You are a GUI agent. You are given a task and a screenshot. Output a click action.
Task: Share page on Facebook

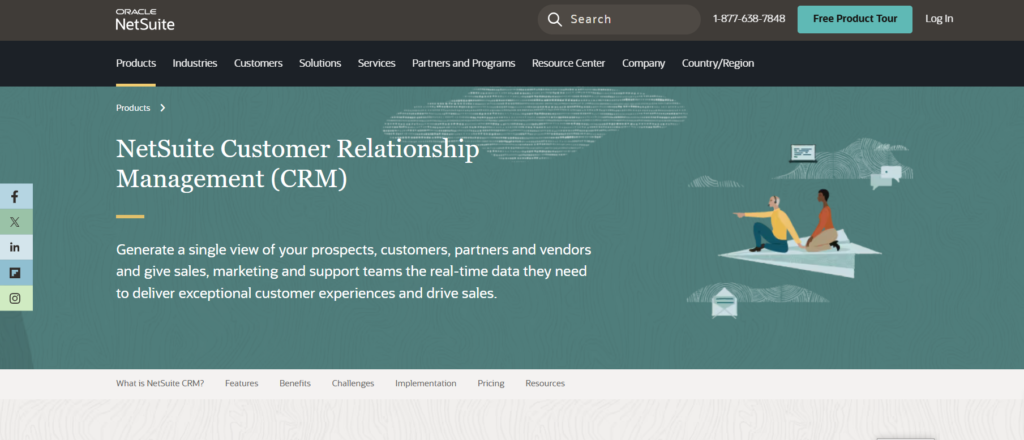pyautogui.click(x=15, y=196)
